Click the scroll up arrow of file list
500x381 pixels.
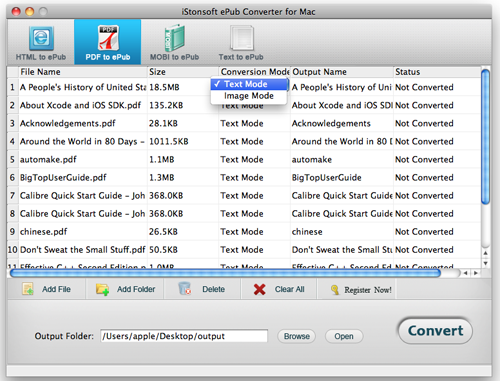click(486, 253)
